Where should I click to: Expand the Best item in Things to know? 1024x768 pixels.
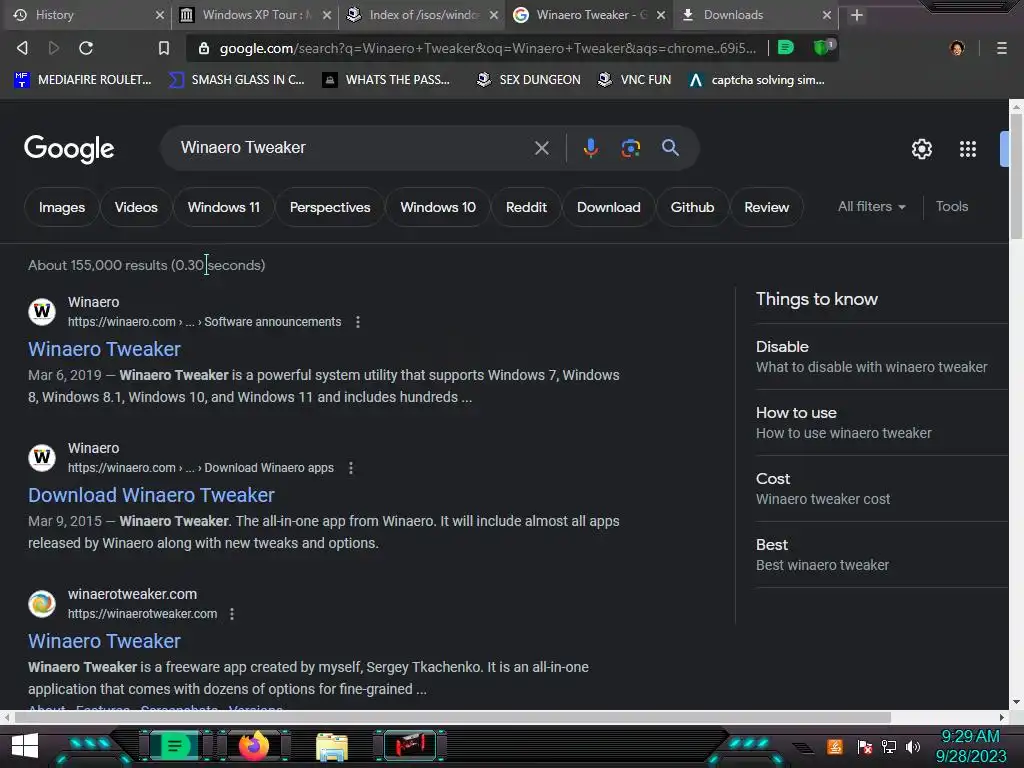click(x=882, y=554)
